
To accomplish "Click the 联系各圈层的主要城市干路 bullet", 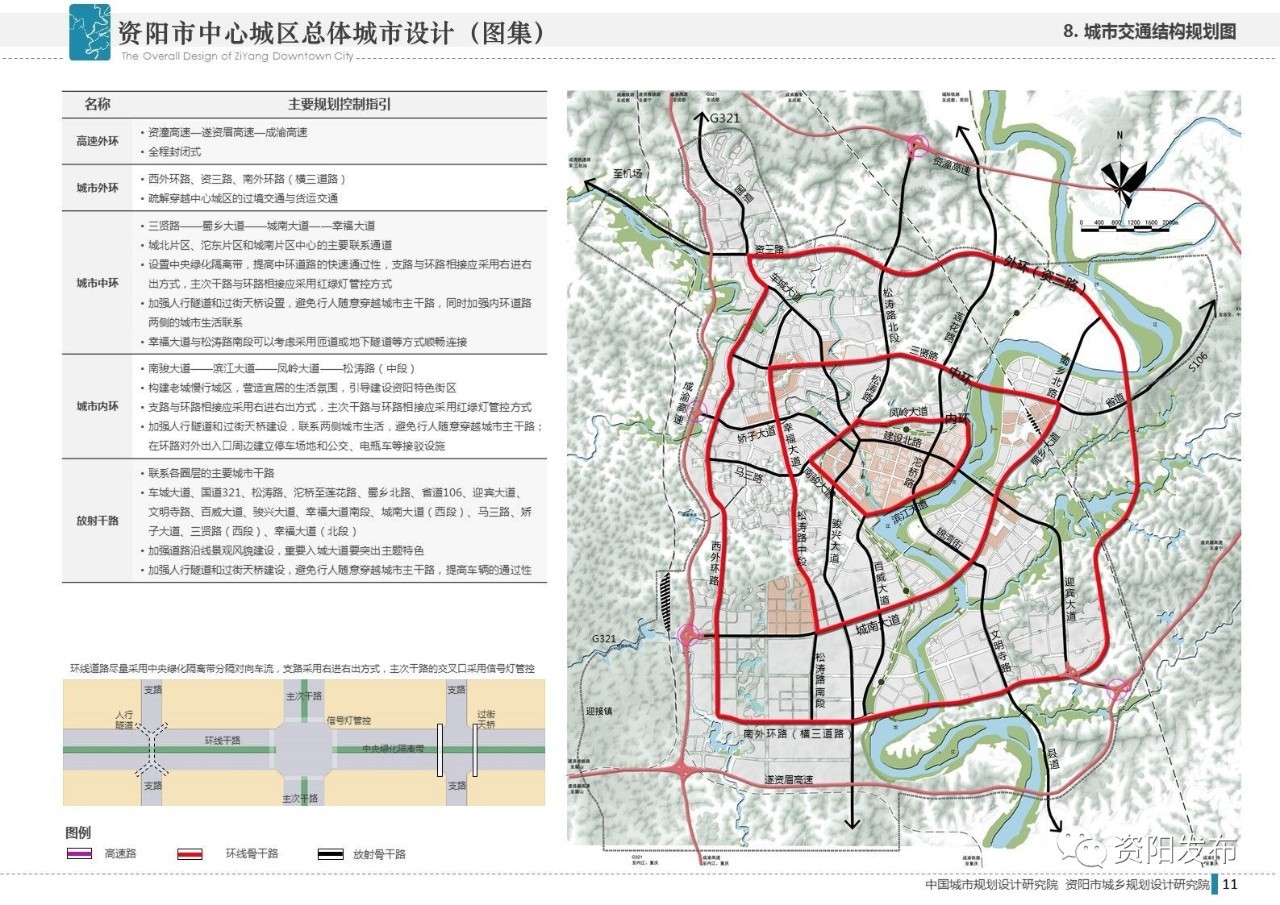I will [210, 473].
